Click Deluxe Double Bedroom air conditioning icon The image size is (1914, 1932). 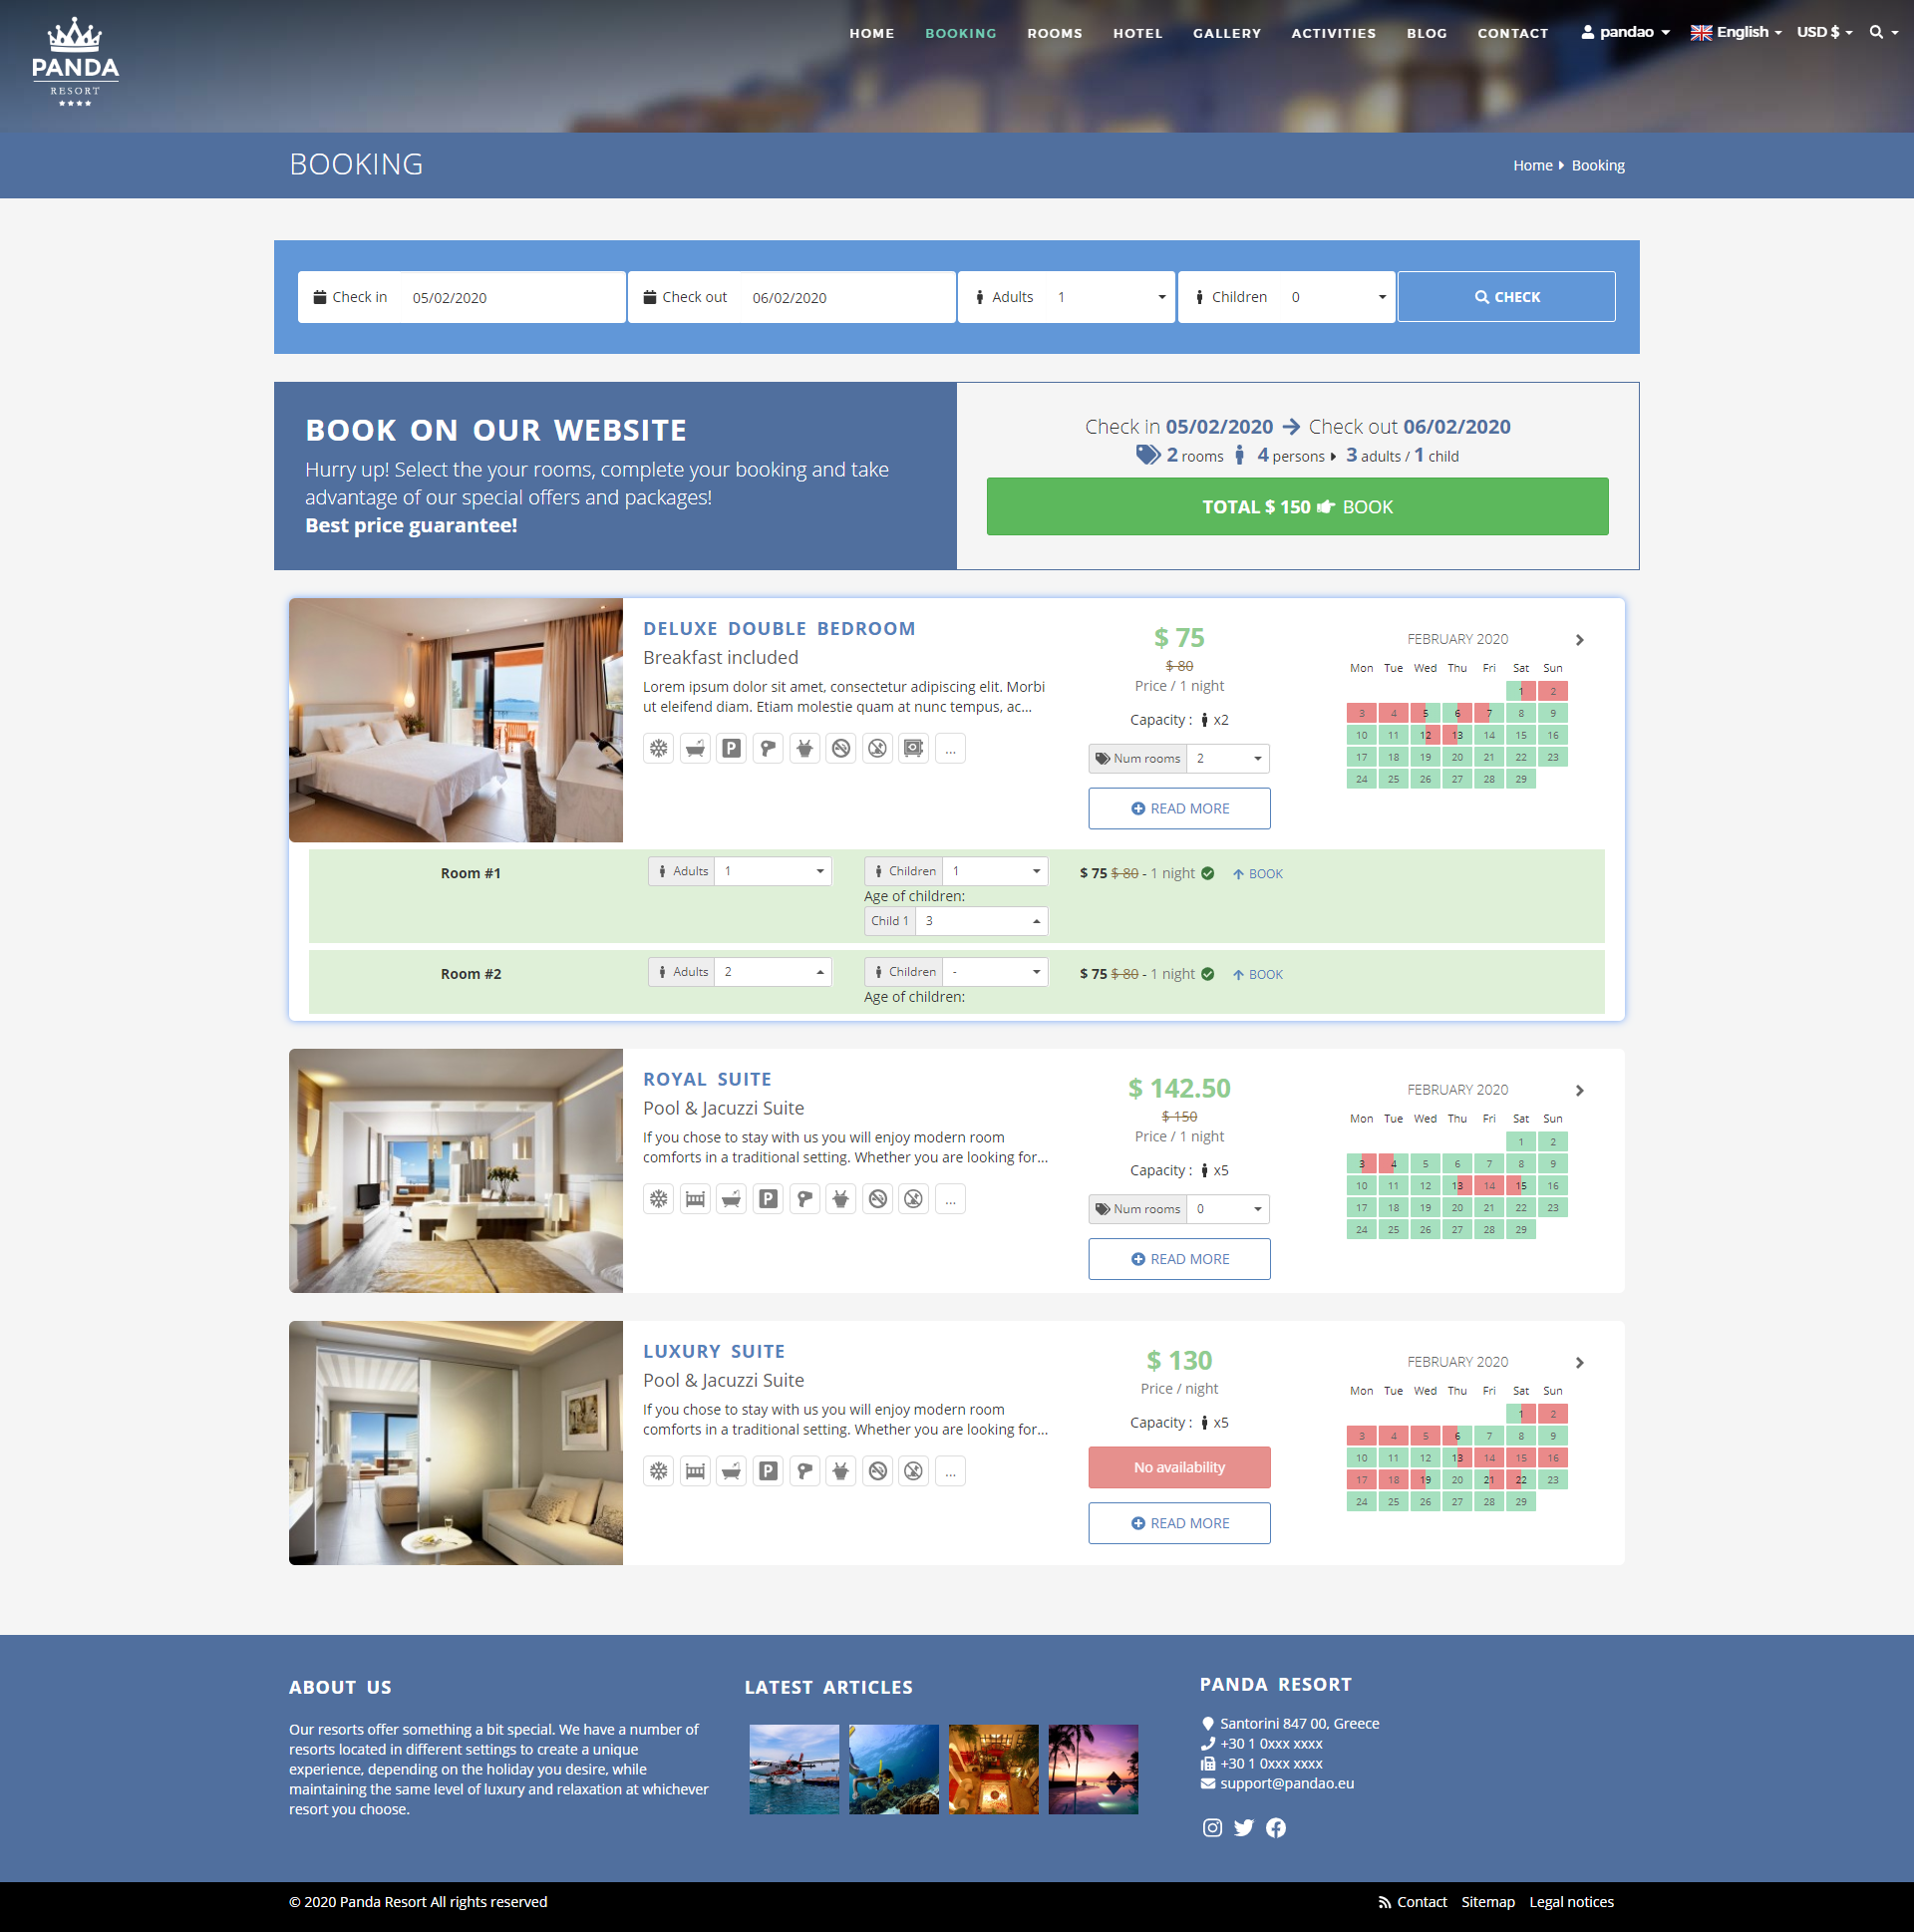point(658,748)
